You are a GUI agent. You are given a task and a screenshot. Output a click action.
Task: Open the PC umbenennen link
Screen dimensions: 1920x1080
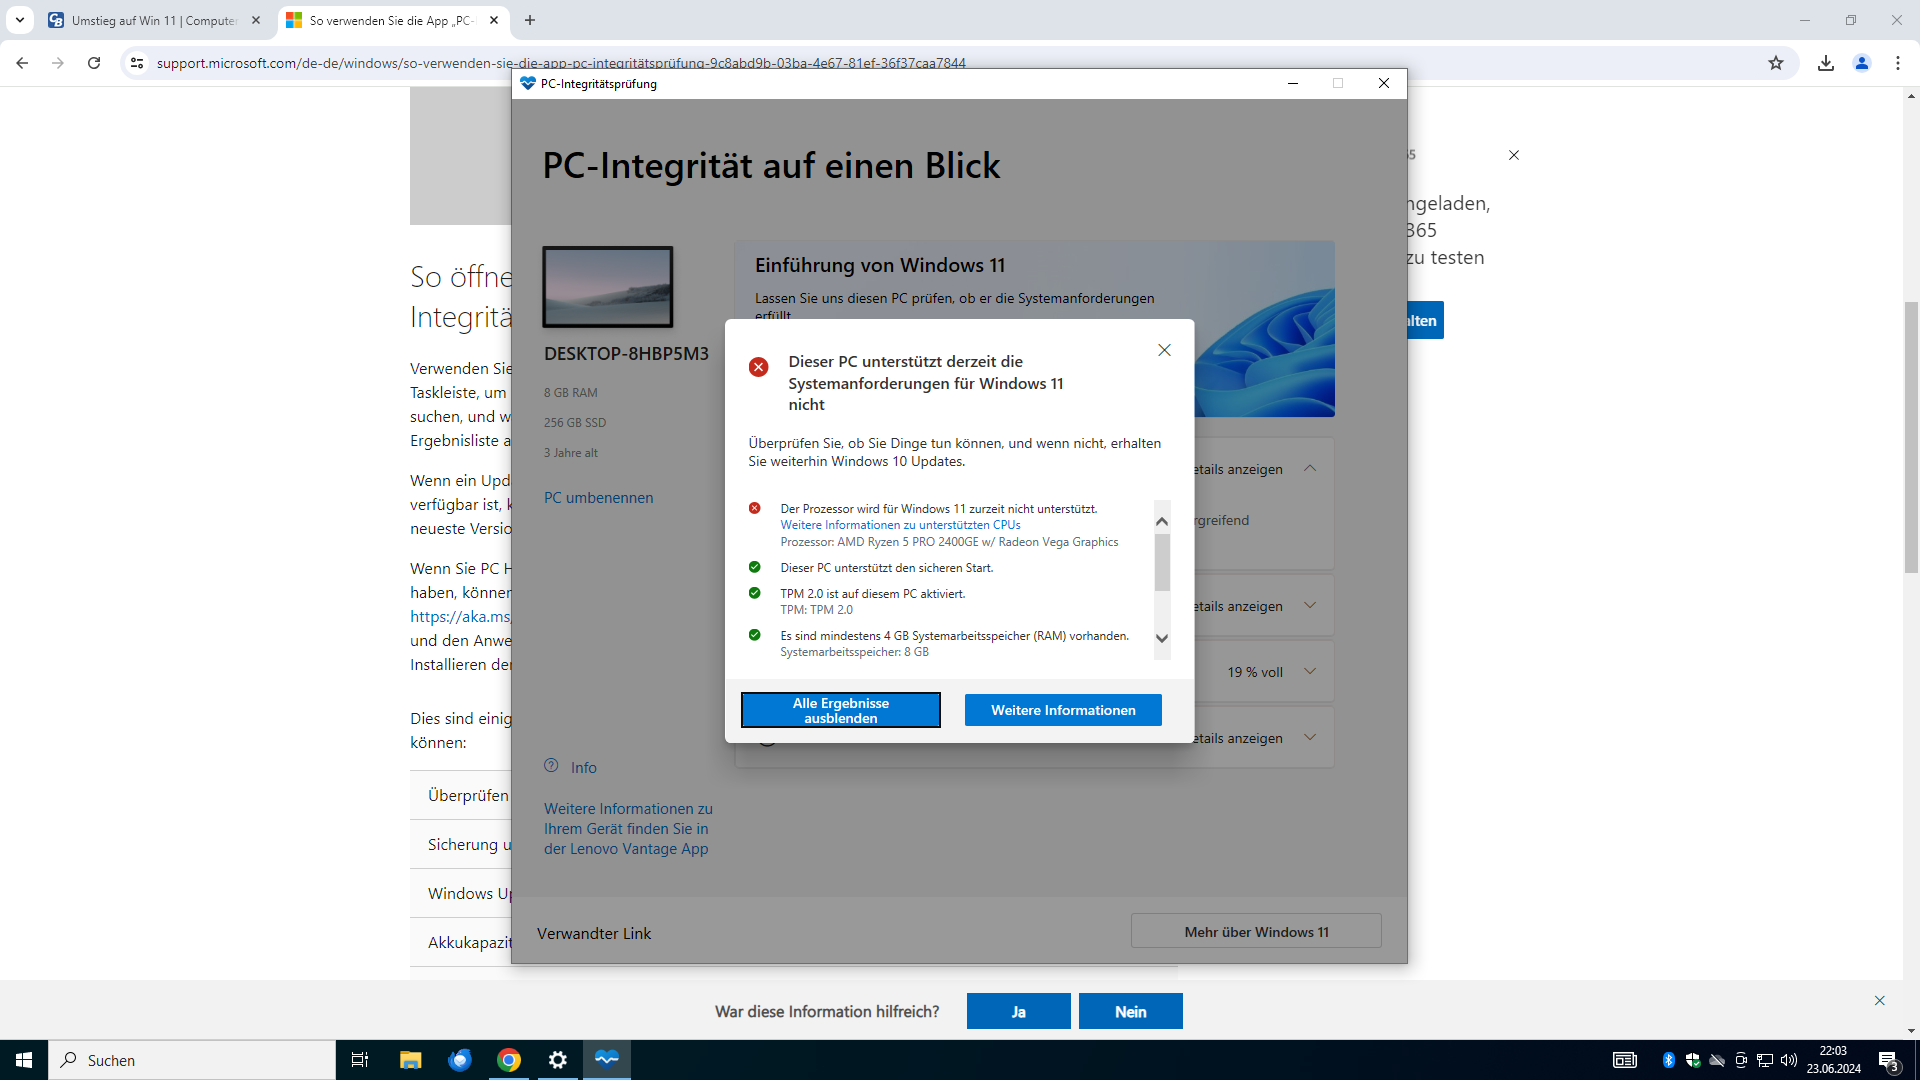click(x=598, y=497)
